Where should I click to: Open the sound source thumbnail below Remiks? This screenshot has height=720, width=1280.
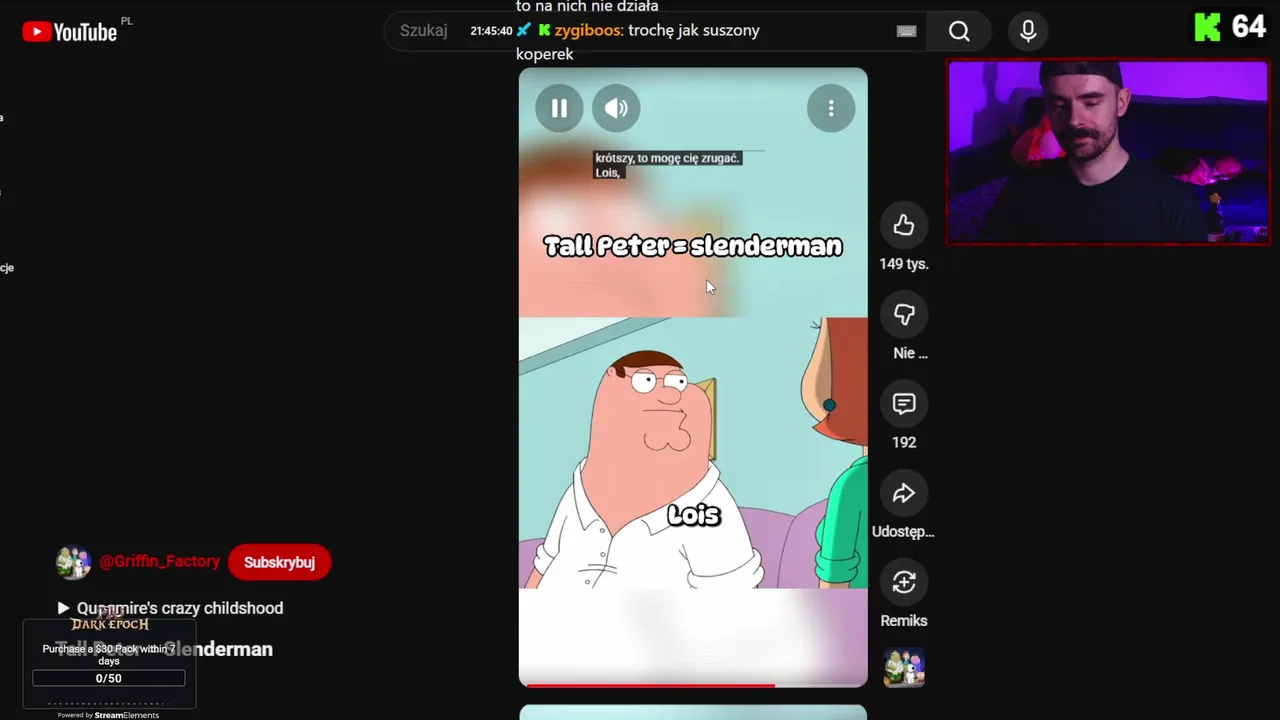tap(904, 668)
